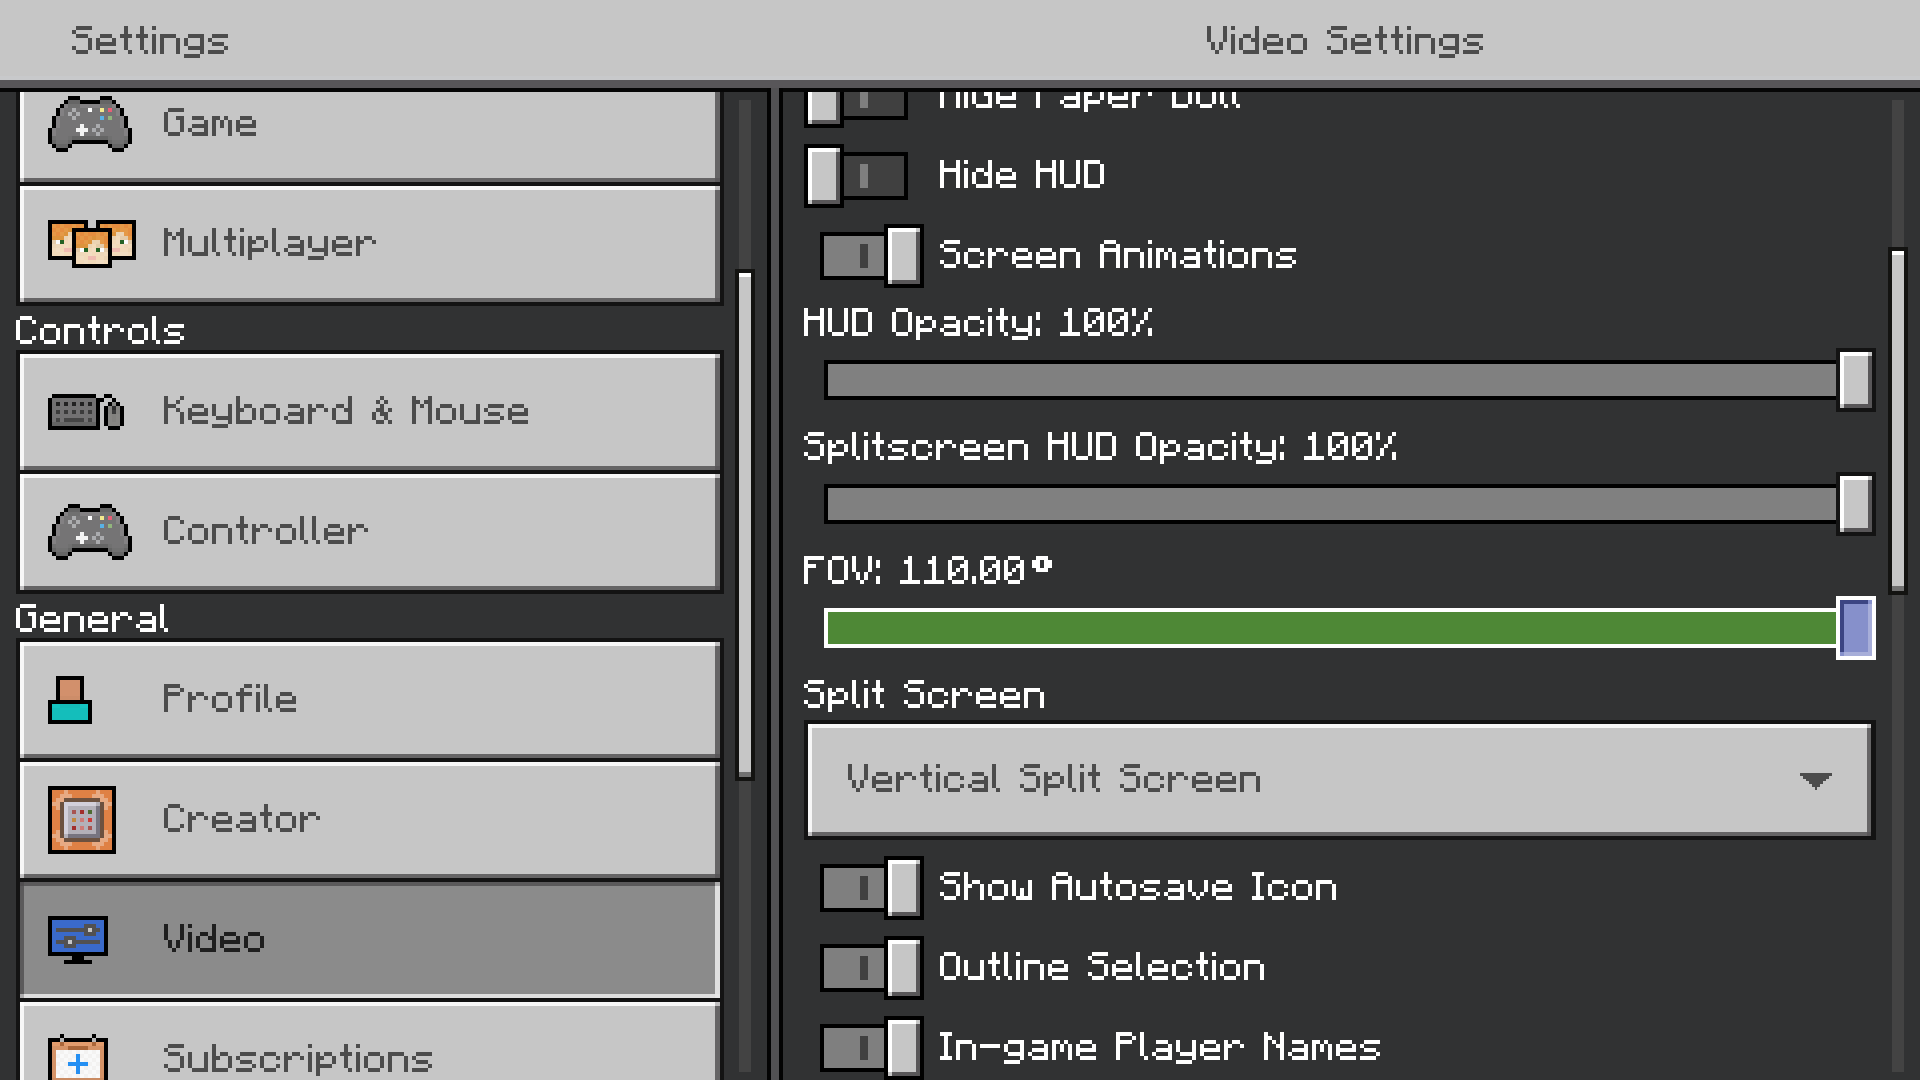This screenshot has width=1920, height=1080.
Task: Open the Multiplayer settings panel
Action: 371,241
